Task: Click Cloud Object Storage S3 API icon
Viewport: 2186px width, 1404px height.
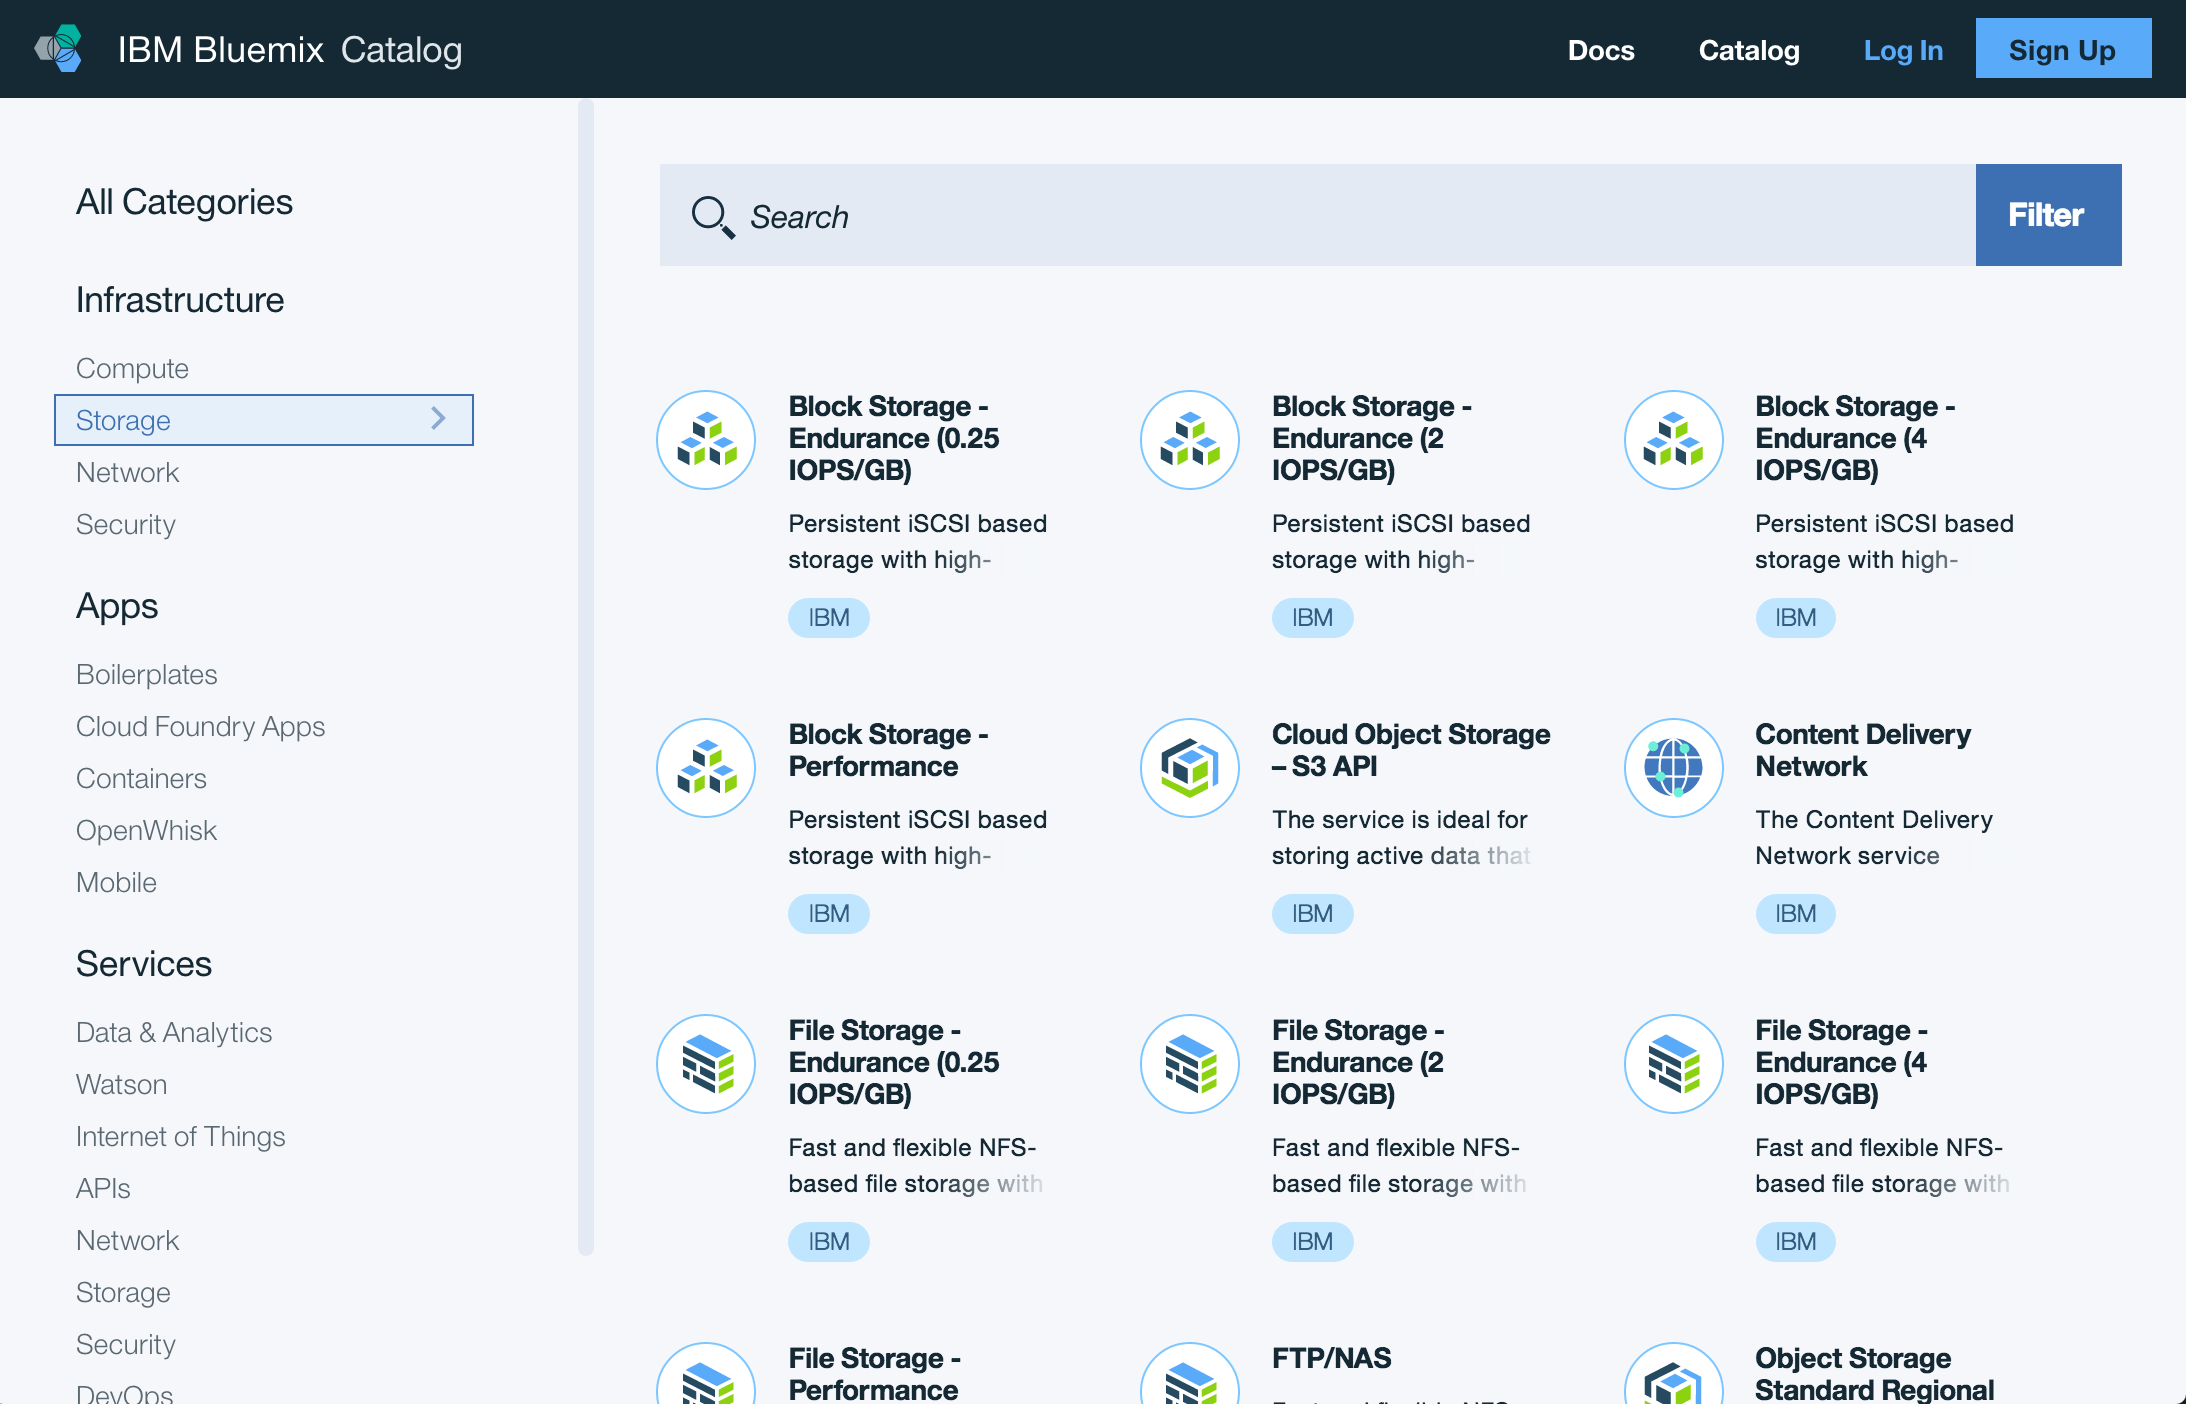Action: pos(1189,768)
